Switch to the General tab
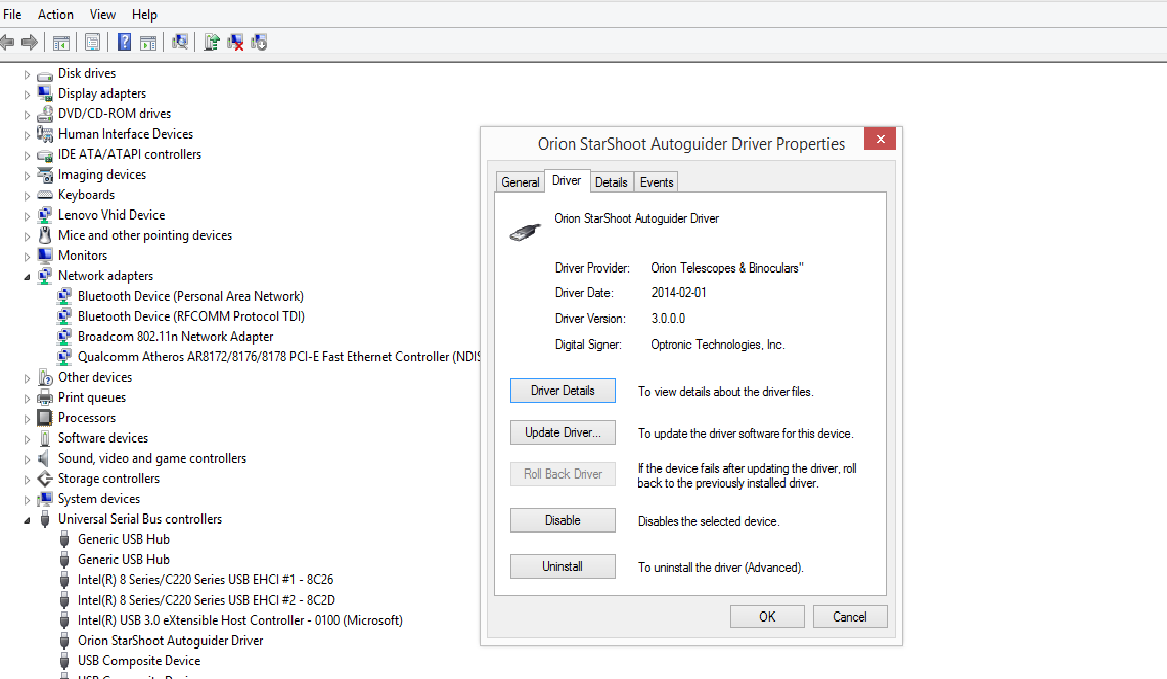Viewport: 1167px width, 679px height. pyautogui.click(x=520, y=182)
